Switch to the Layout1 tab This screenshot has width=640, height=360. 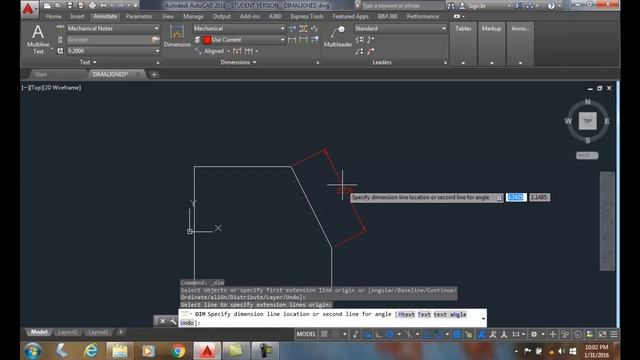tap(67, 332)
